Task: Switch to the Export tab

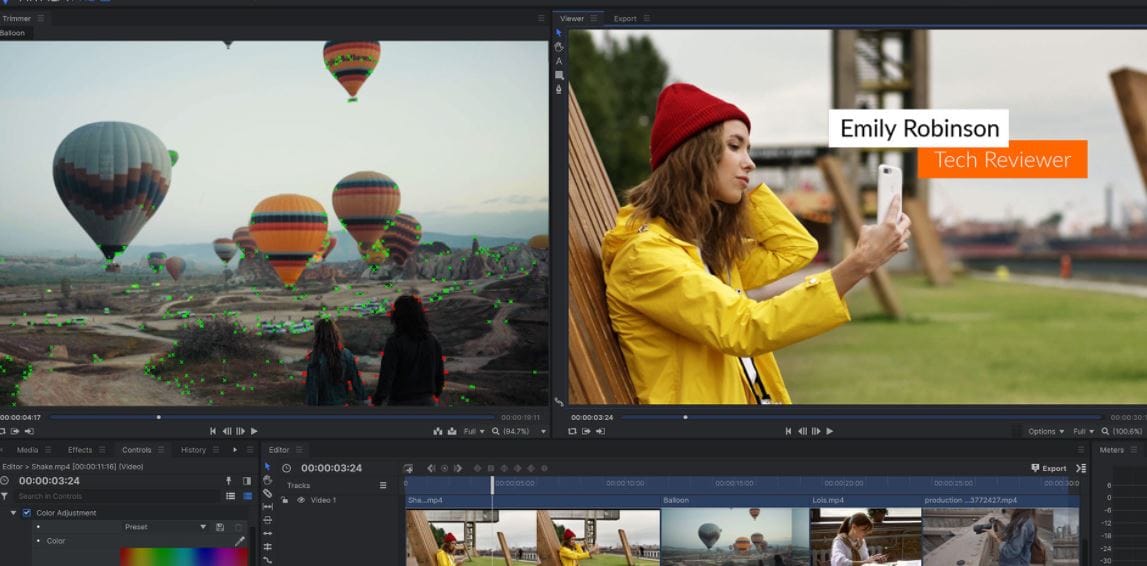Action: (625, 18)
